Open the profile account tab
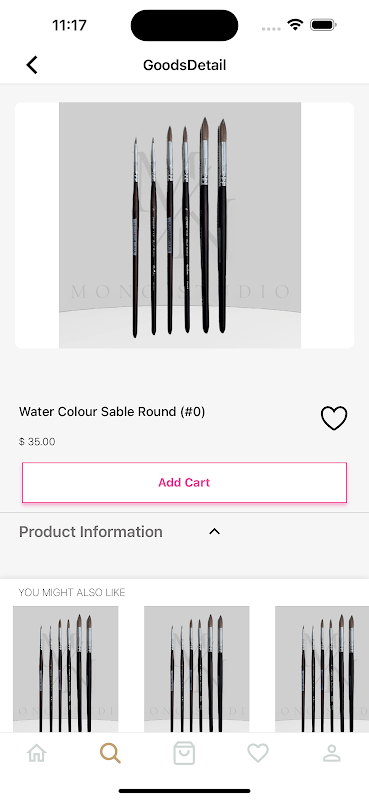369x800 pixels. [x=332, y=753]
